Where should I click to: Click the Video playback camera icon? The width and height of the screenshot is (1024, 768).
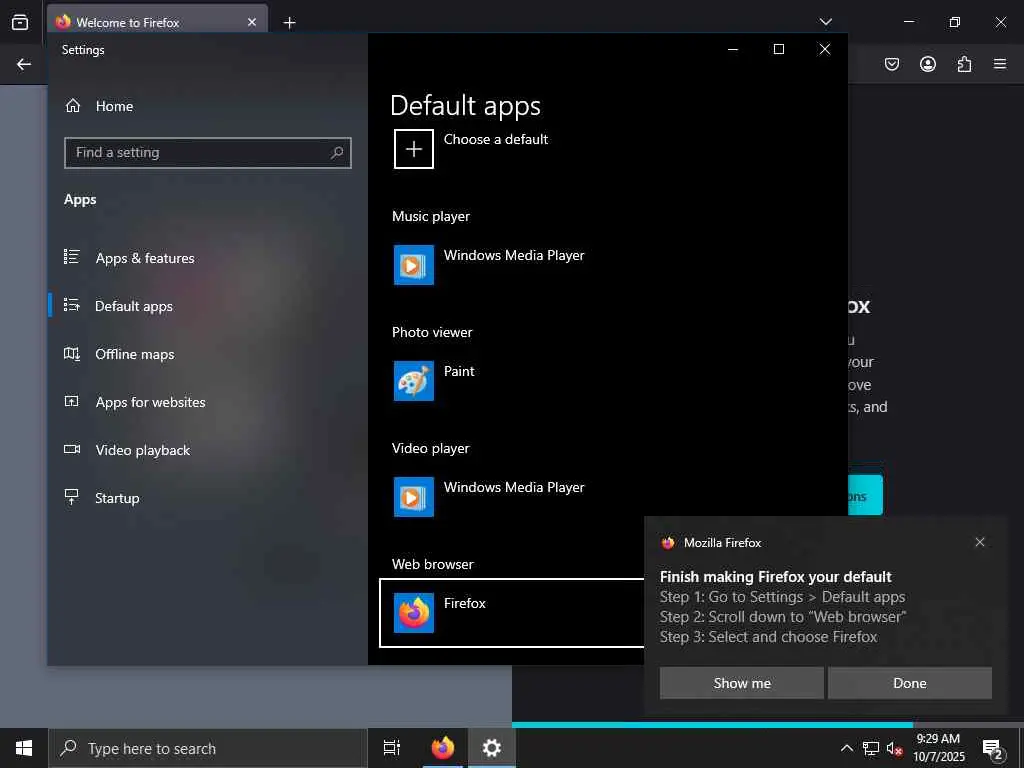tap(72, 449)
